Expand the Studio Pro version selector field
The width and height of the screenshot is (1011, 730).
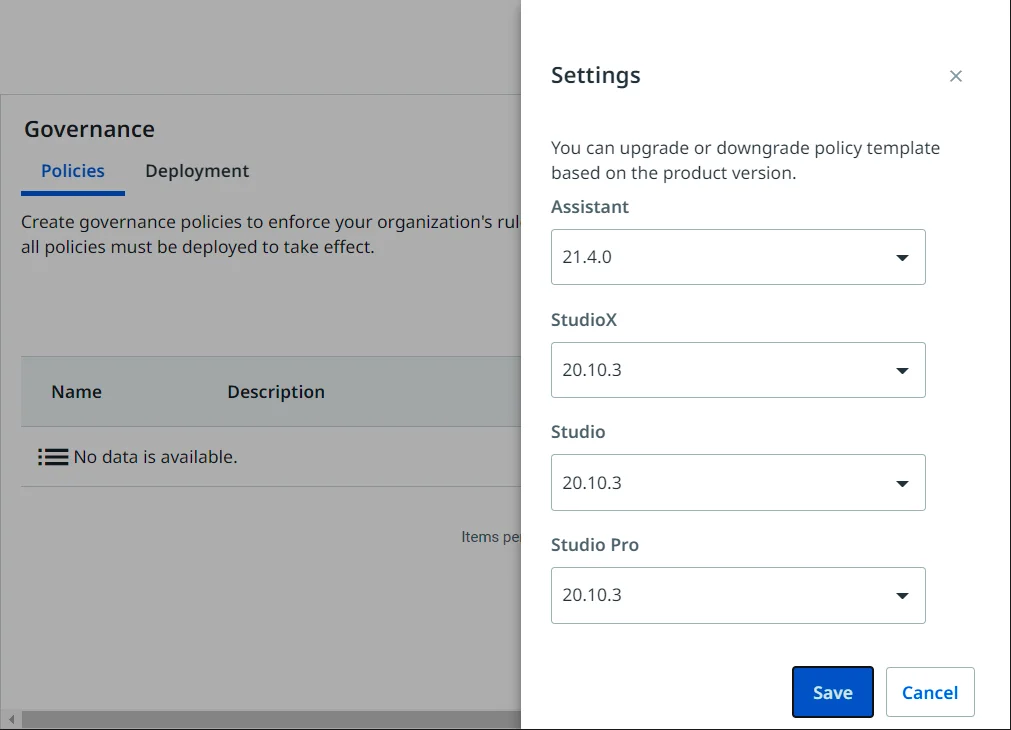[x=720, y=595]
